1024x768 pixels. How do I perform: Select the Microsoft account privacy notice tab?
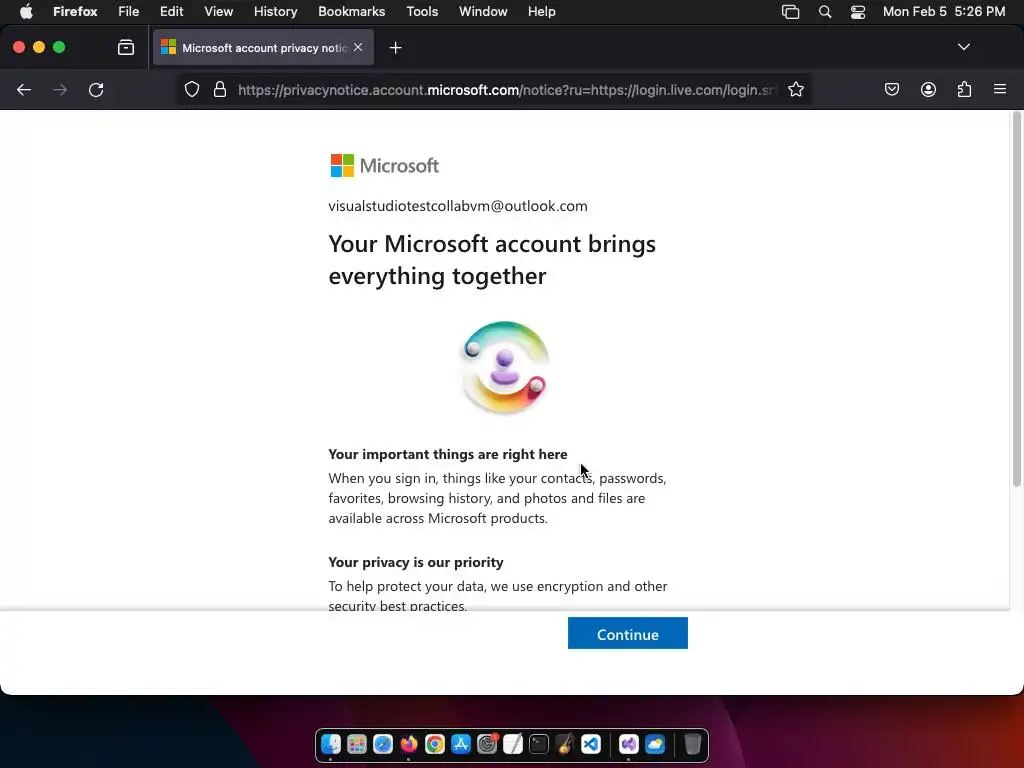point(263,47)
